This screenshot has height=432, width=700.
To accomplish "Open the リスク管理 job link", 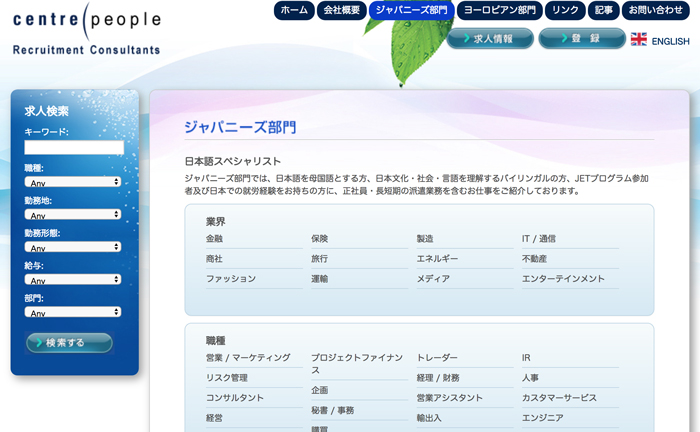I will click(x=227, y=378).
